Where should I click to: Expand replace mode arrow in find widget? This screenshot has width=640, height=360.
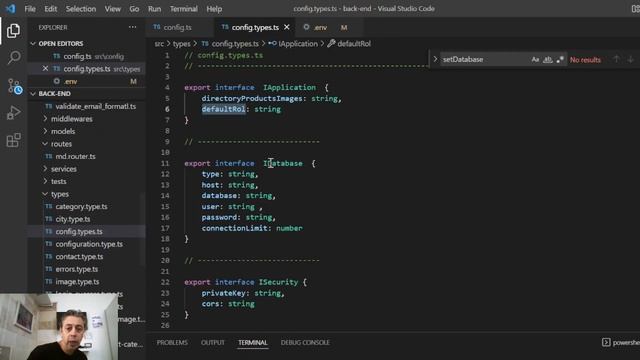click(x=435, y=59)
